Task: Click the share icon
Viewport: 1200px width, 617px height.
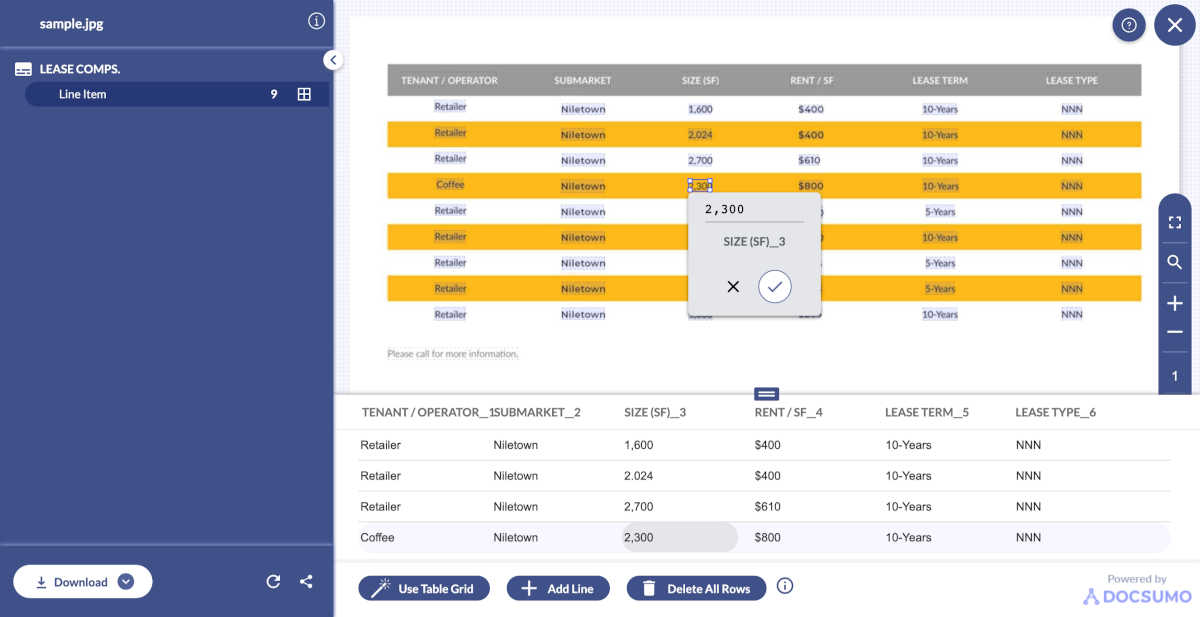Action: coord(306,581)
